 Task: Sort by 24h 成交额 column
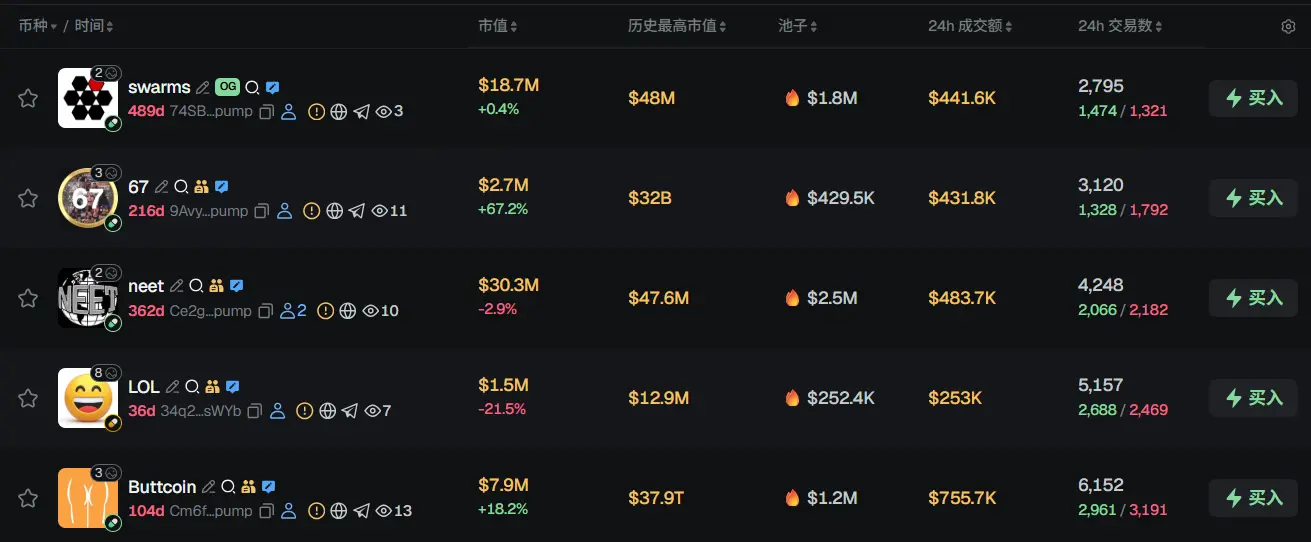tap(970, 26)
